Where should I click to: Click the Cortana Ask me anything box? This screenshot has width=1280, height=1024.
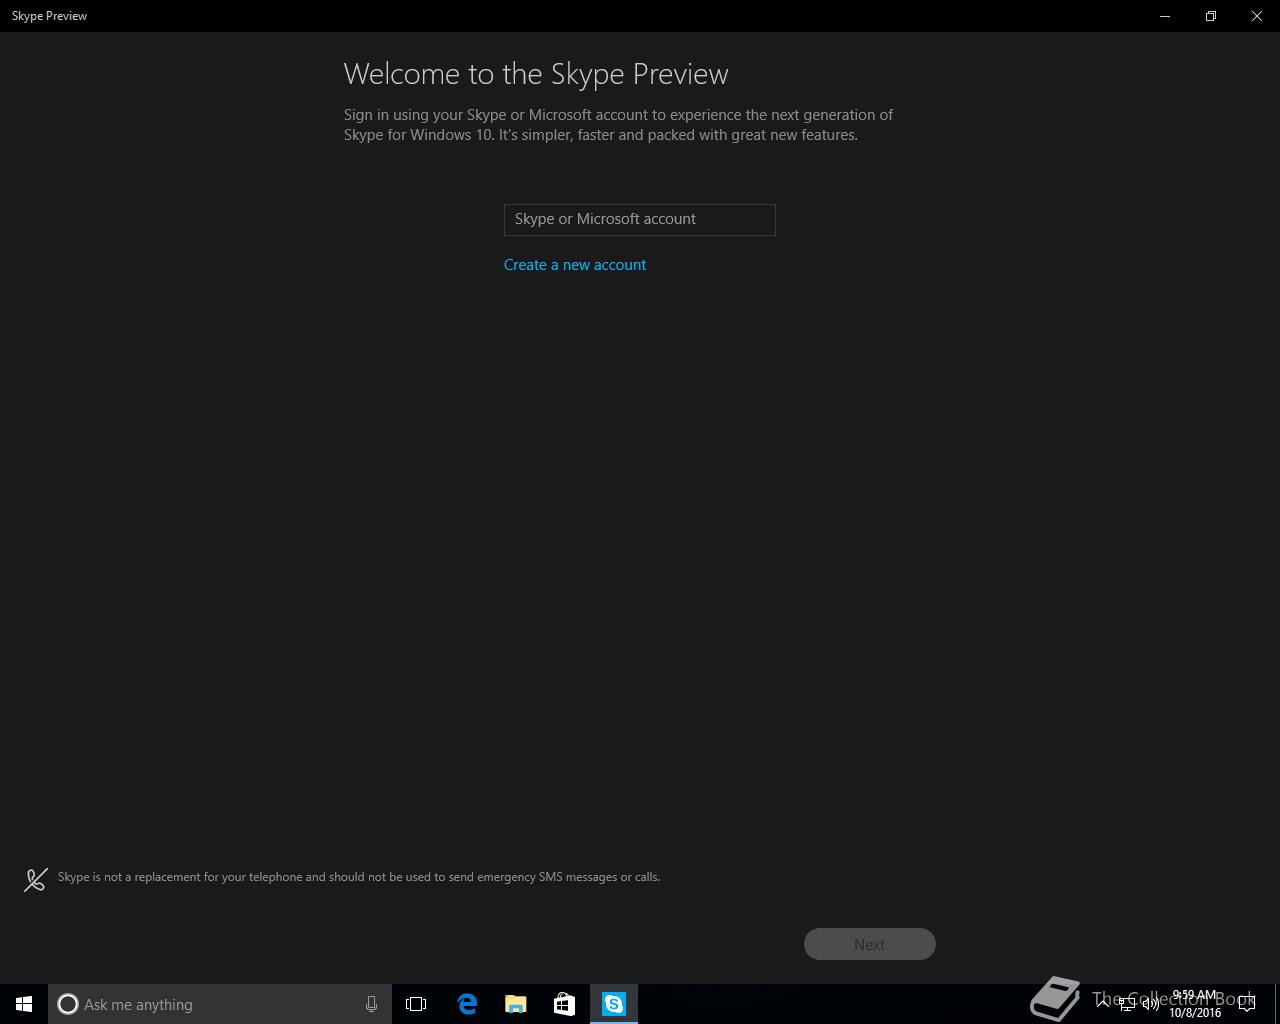(220, 1004)
